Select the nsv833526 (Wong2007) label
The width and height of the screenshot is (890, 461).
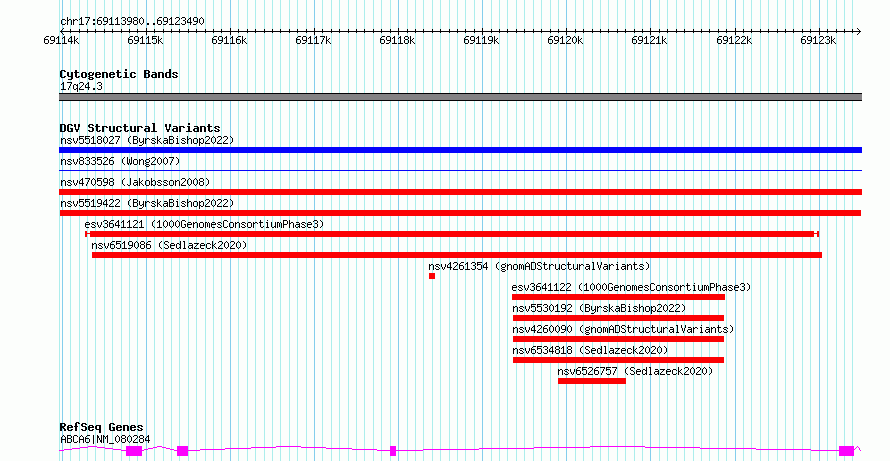click(x=120, y=161)
